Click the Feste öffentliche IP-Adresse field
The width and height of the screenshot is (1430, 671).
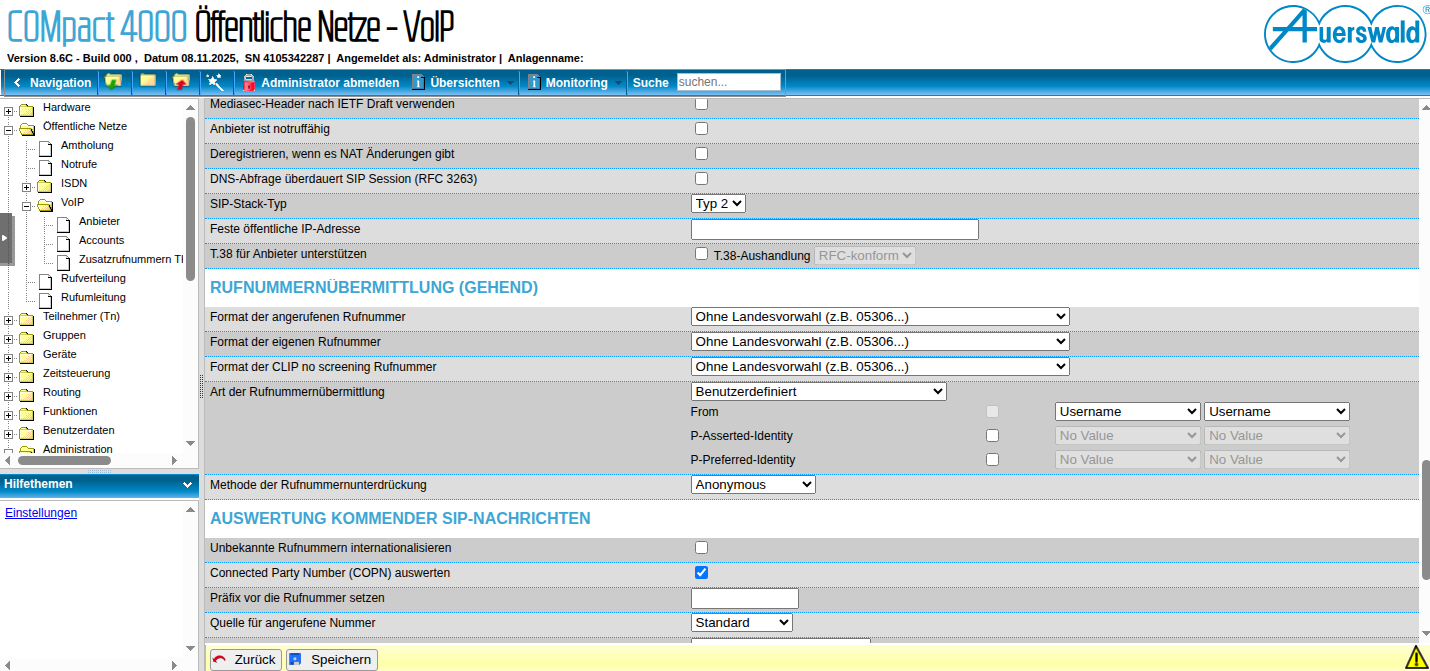tap(834, 229)
